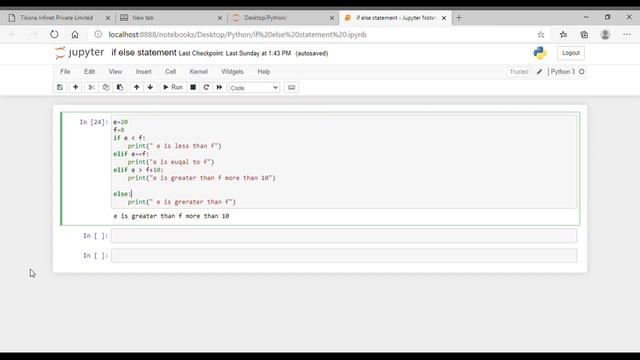Open the View menu

(115, 71)
